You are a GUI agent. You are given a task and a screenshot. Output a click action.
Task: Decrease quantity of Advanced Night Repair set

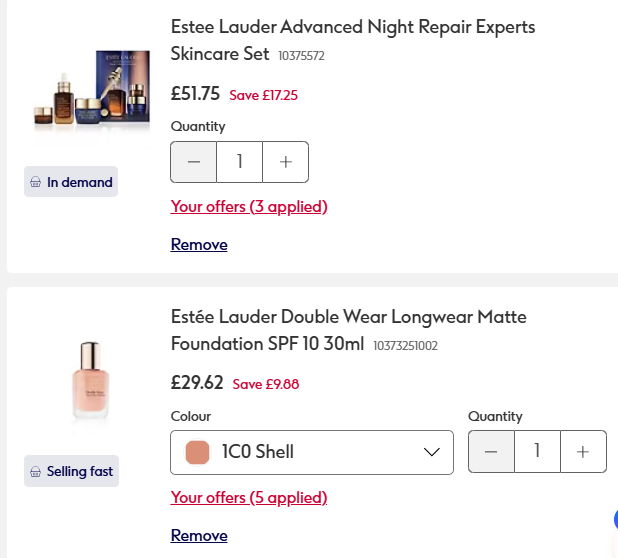(x=194, y=162)
